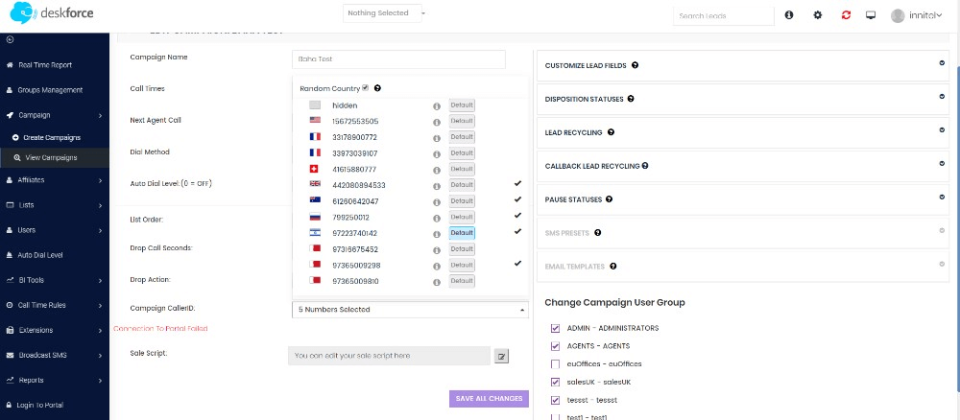Image resolution: width=960 pixels, height=420 pixels.
Task: Click info icon for number 97365009810
Action: pos(437,282)
